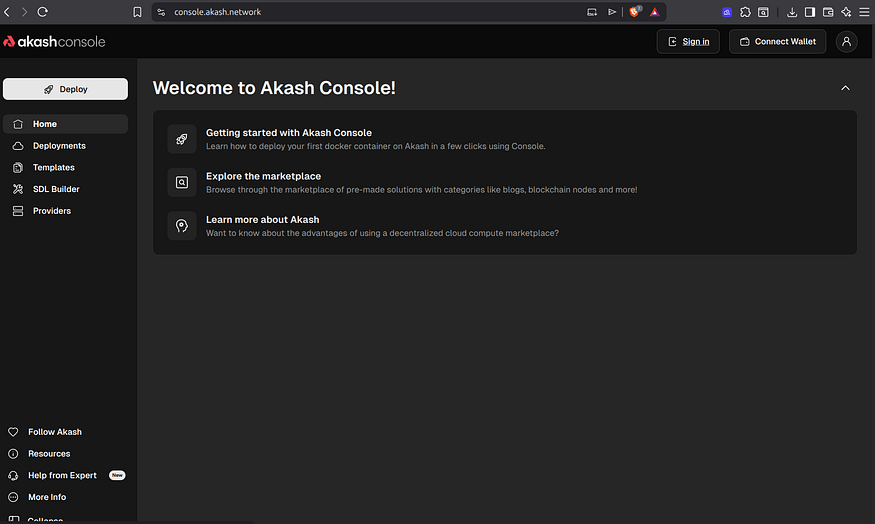Image resolution: width=875 pixels, height=524 pixels.
Task: Click the Connect Wallet button
Action: click(x=777, y=42)
